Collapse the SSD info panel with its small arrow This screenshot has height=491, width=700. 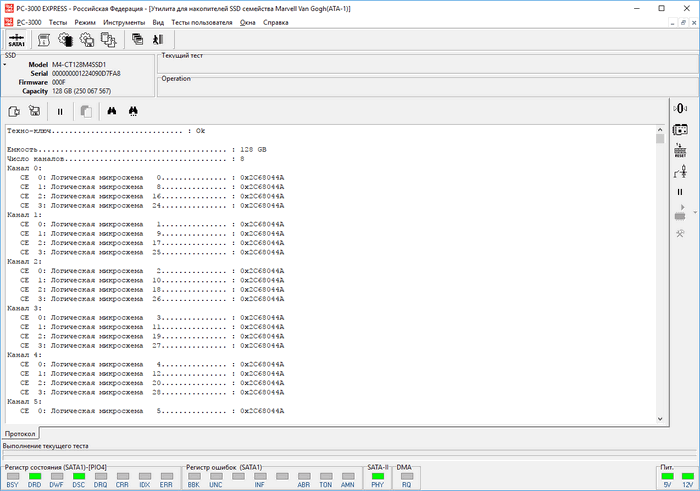(4, 64)
